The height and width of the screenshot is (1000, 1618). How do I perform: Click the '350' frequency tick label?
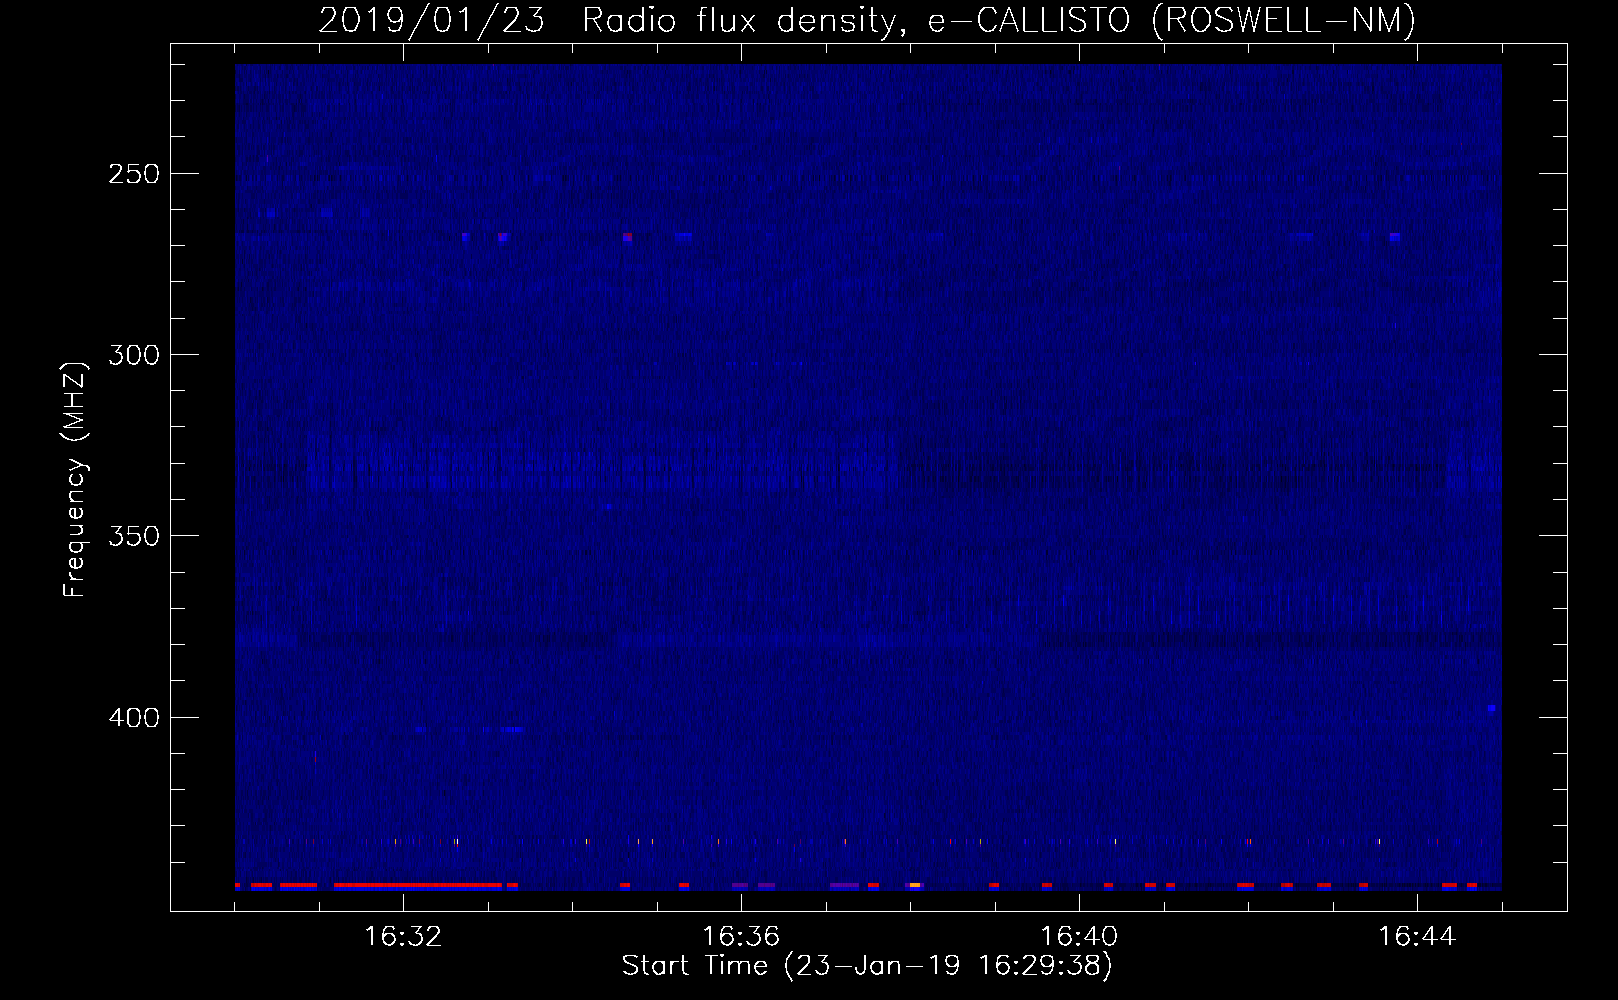(x=134, y=536)
